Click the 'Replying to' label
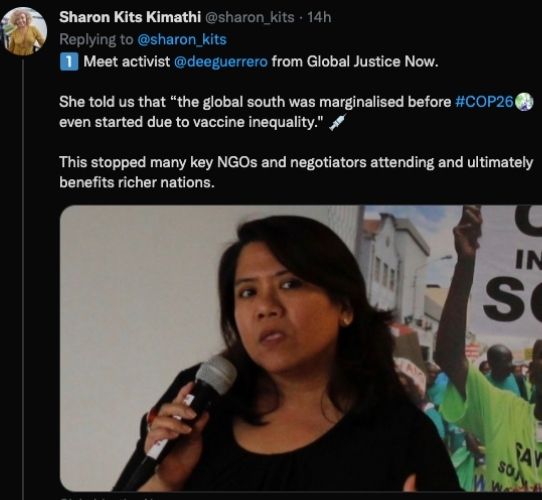Screen dimensions: 542x500 (x=96, y=39)
